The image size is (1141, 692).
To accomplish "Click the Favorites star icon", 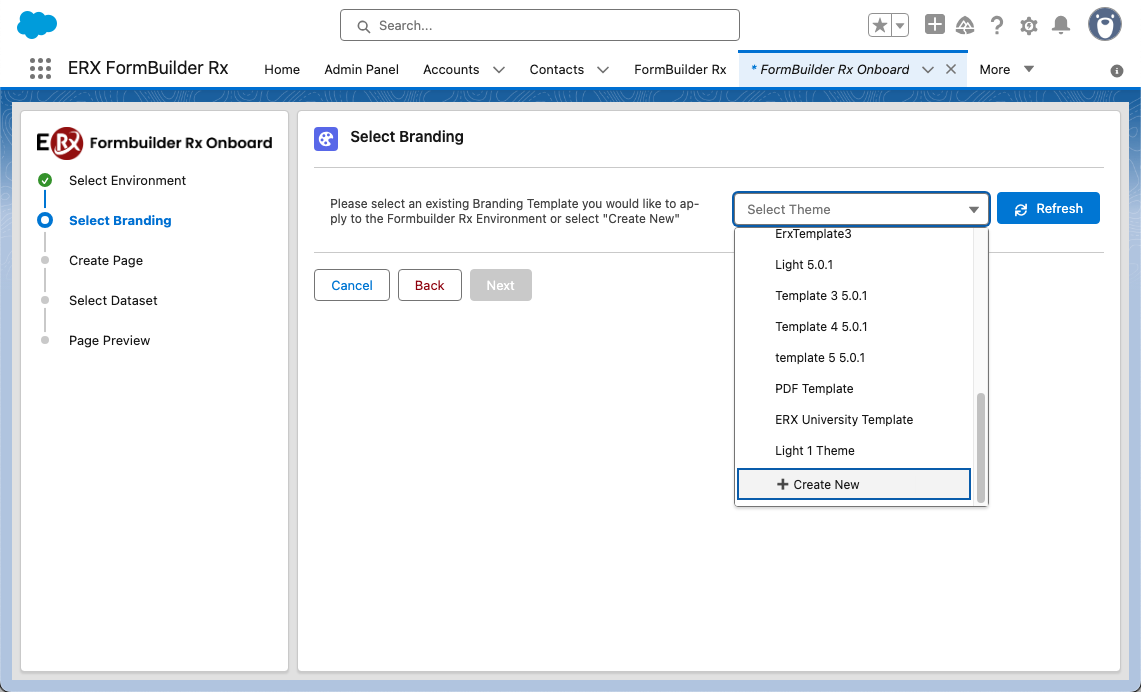I will [x=880, y=26].
